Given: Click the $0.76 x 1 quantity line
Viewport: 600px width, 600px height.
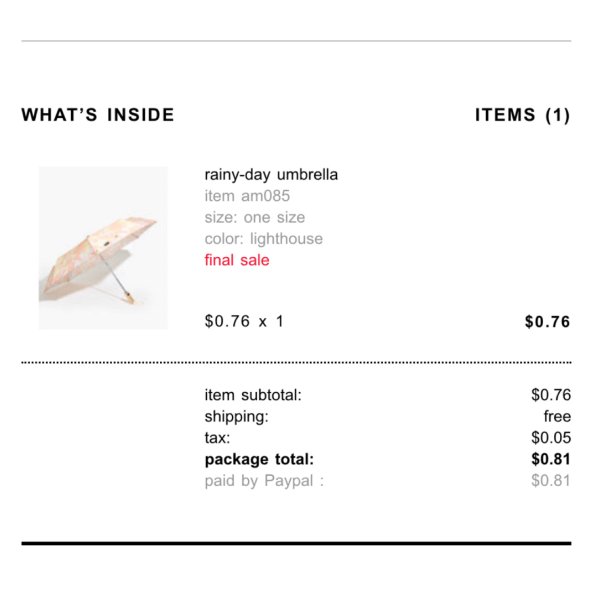Looking at the screenshot, I should pyautogui.click(x=244, y=321).
